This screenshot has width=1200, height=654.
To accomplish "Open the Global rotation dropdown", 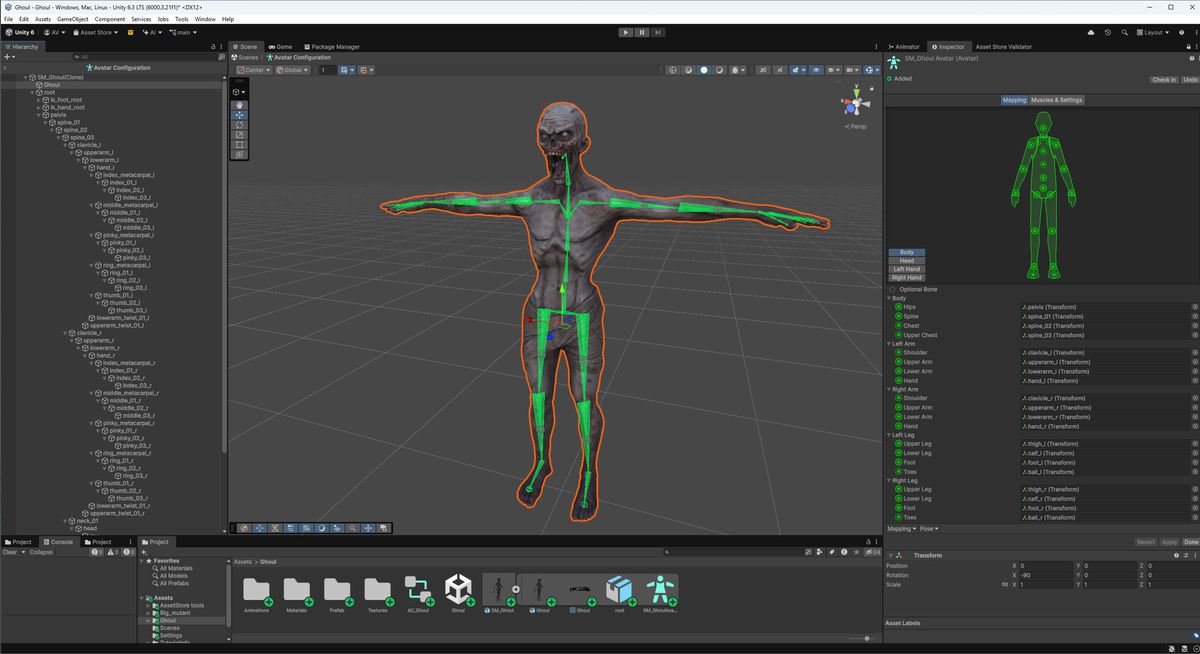I will [x=292, y=70].
